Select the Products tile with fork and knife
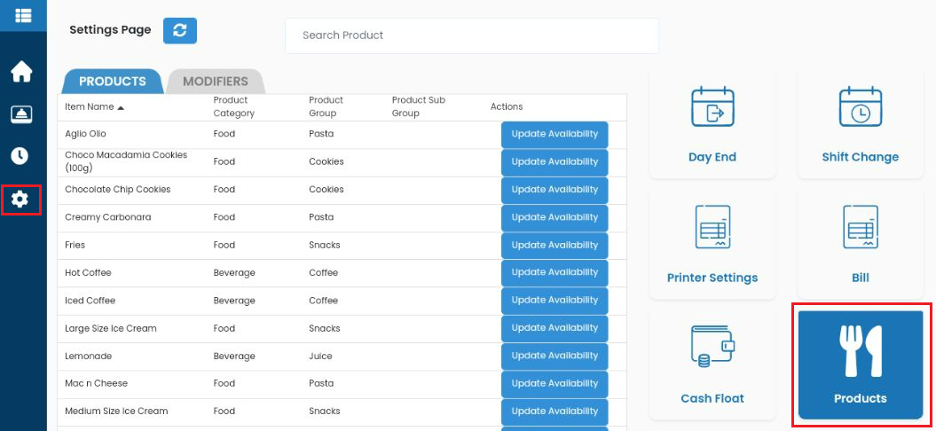936x432 pixels. click(860, 365)
